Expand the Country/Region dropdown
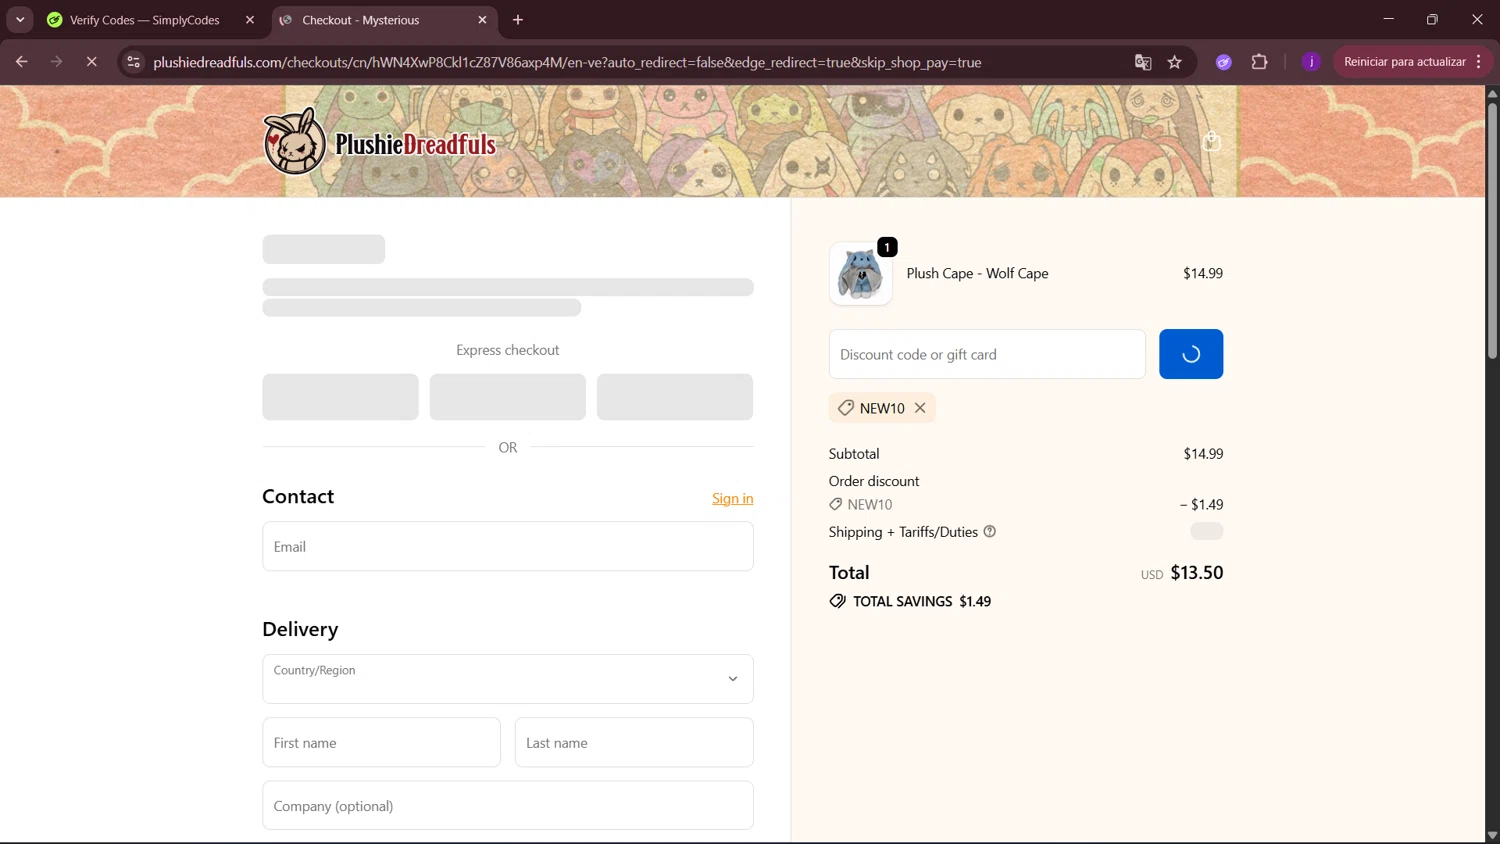 [508, 679]
